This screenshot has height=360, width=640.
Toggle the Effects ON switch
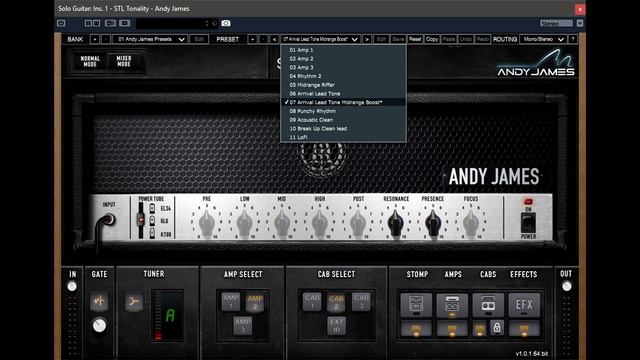click(x=524, y=329)
